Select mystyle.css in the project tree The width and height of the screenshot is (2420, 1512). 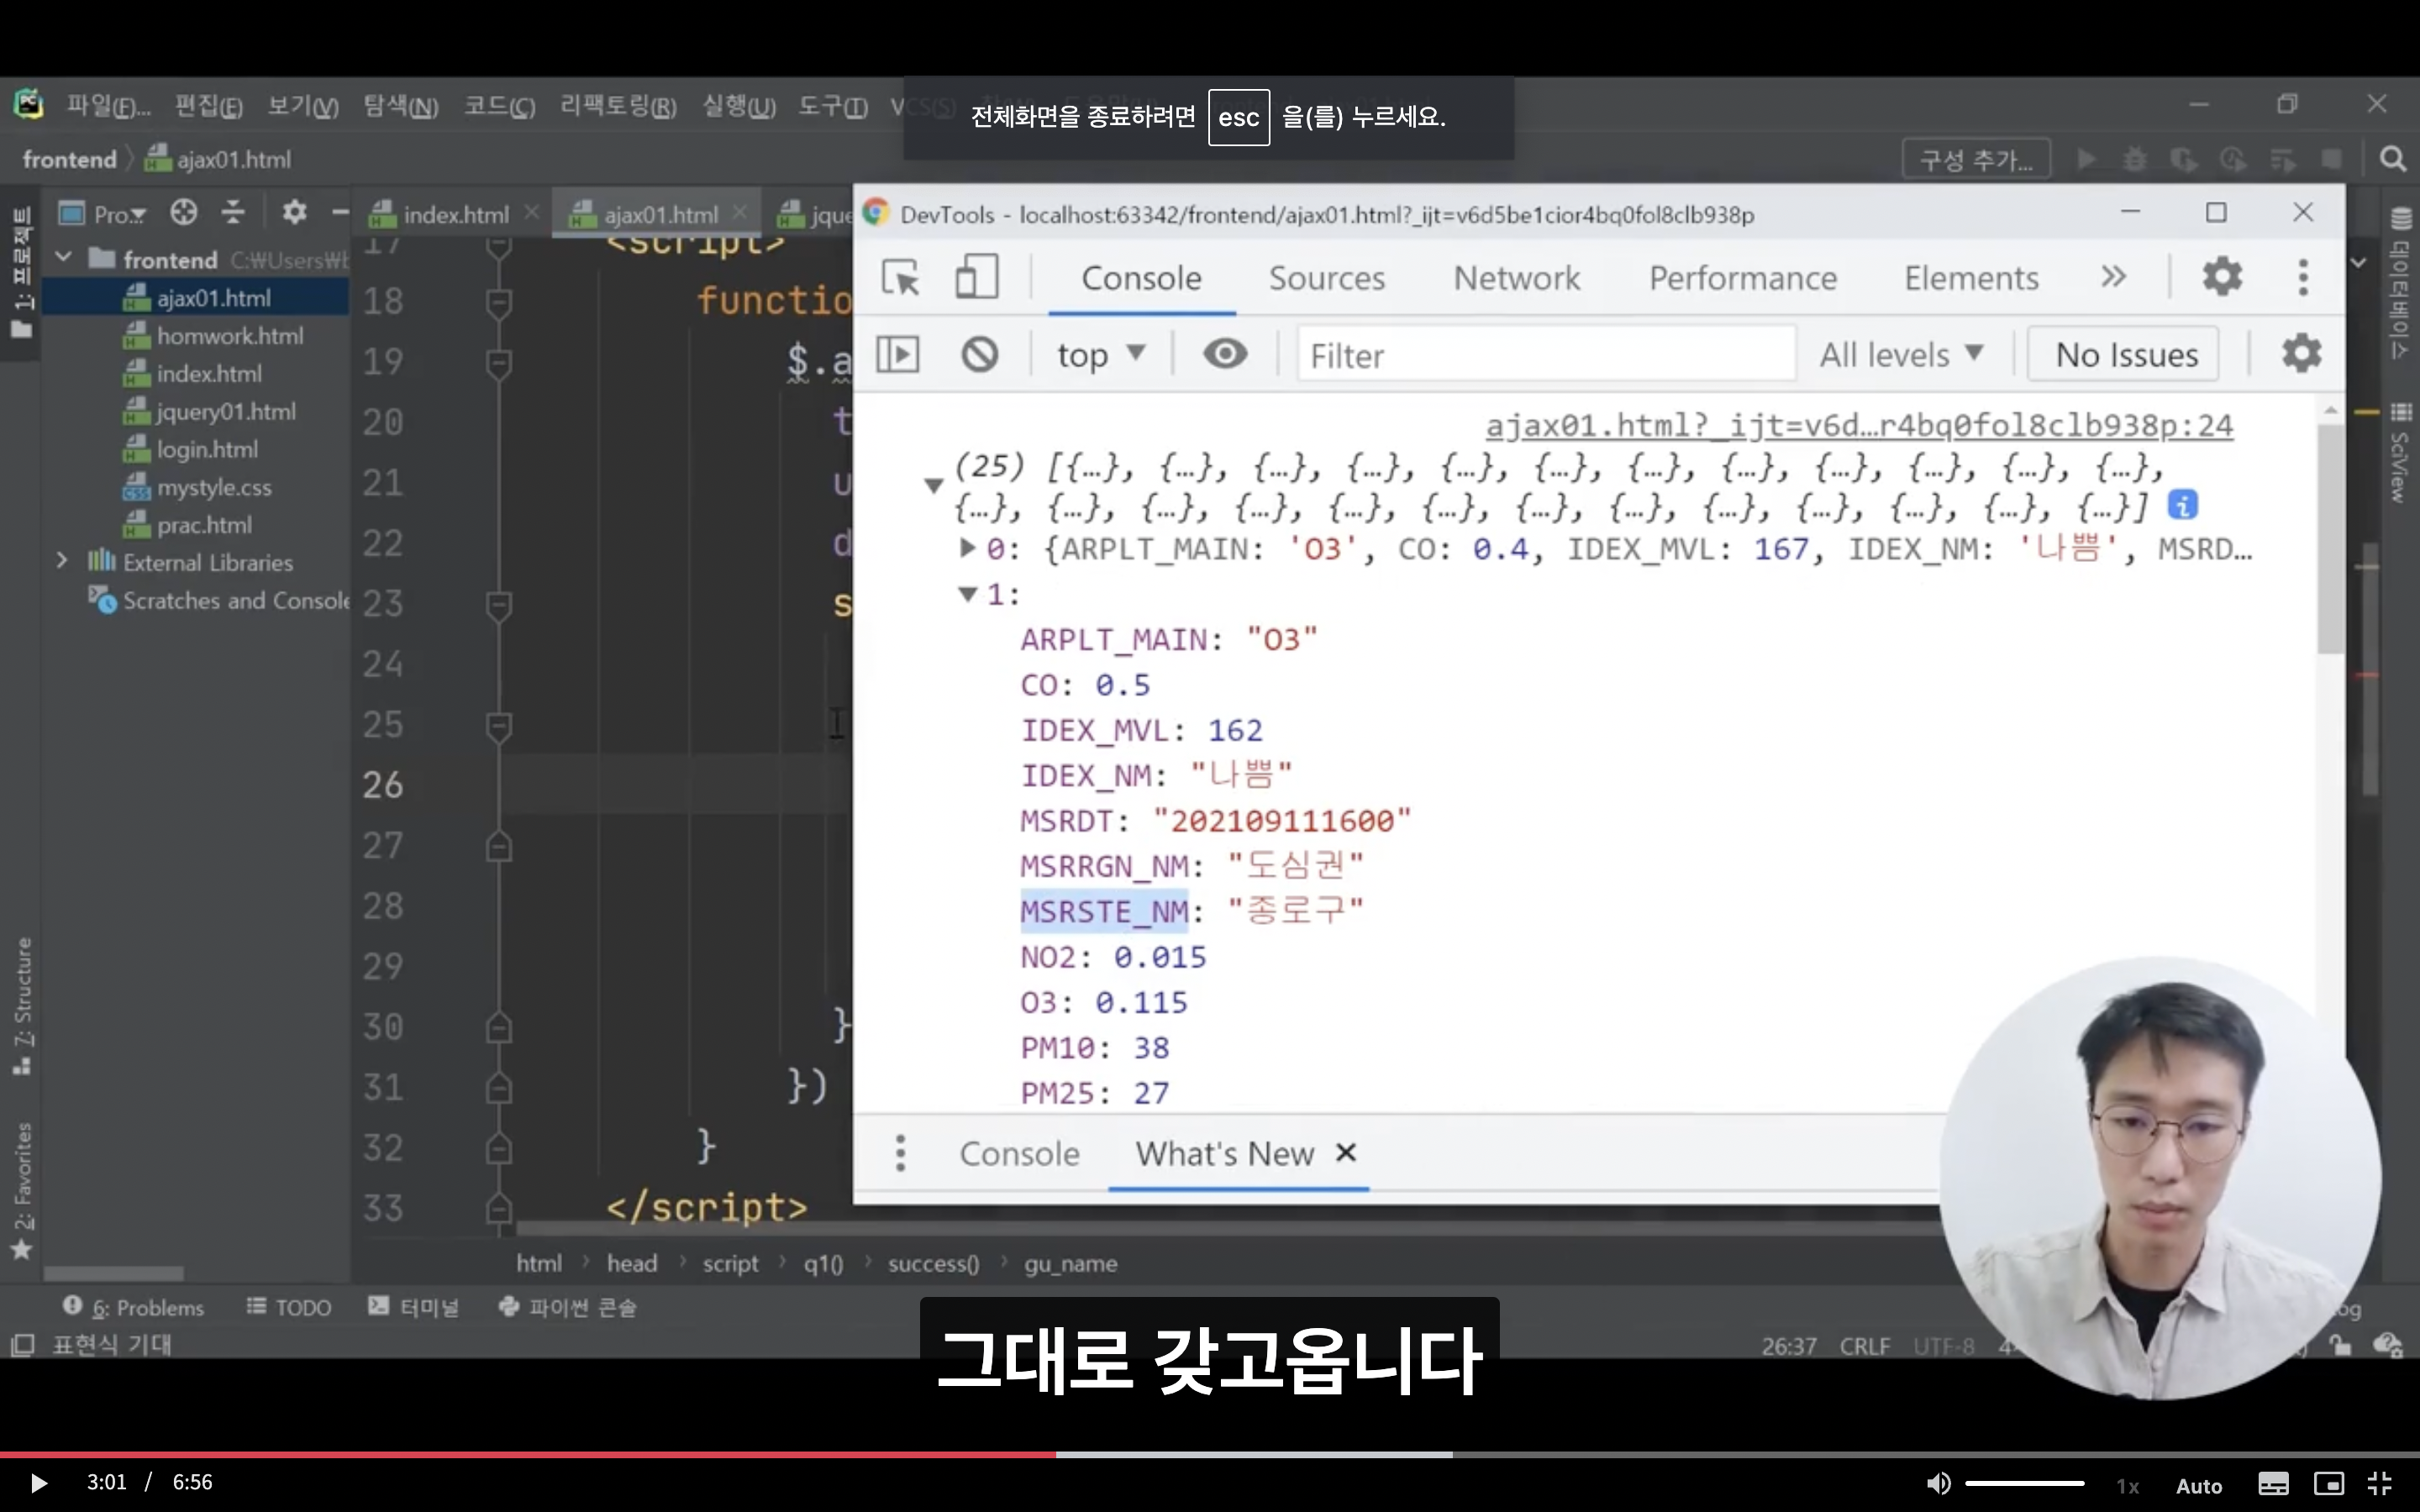[x=213, y=487]
